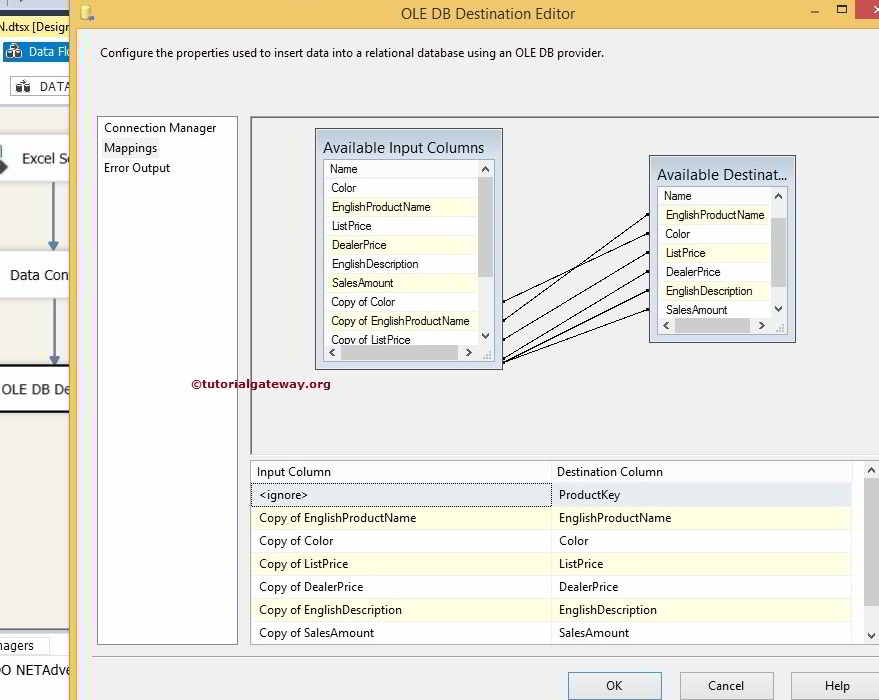Viewport: 879px width, 700px height.
Task: Open the Copy of Color input column dropdown
Action: coord(400,540)
